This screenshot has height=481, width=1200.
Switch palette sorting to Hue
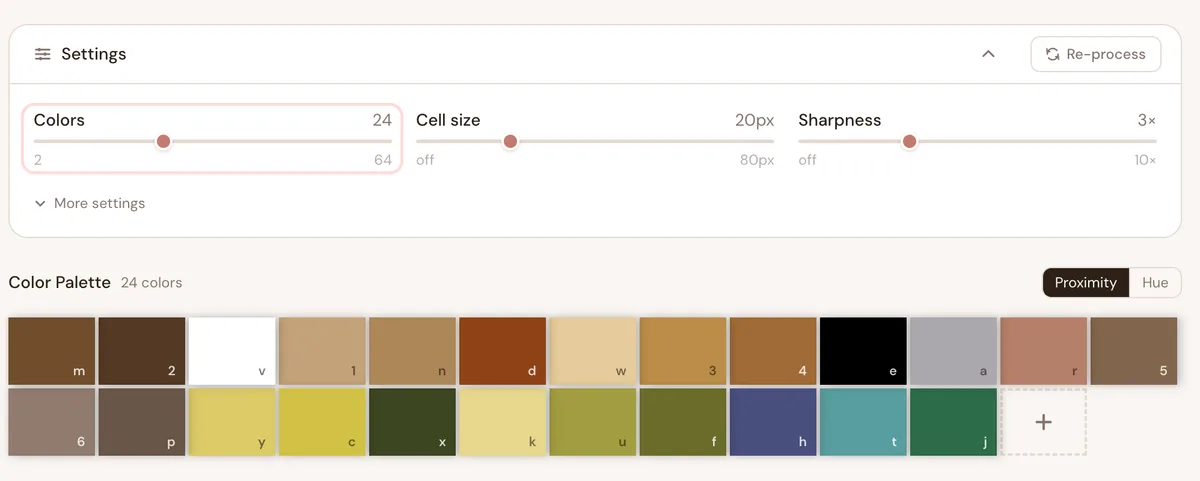[1155, 283]
